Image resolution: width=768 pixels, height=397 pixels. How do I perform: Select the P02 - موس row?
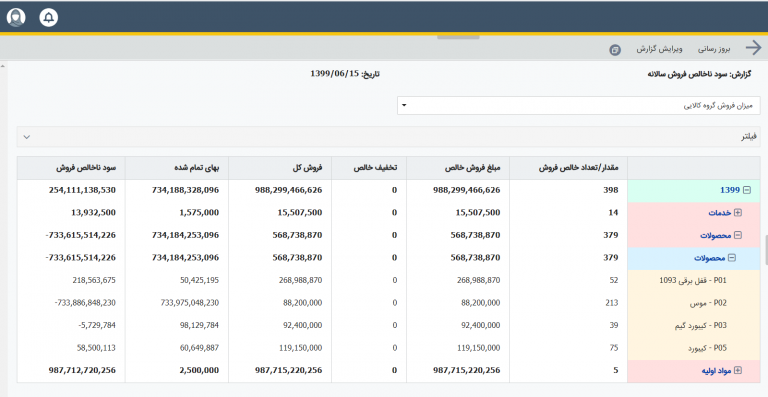388,303
